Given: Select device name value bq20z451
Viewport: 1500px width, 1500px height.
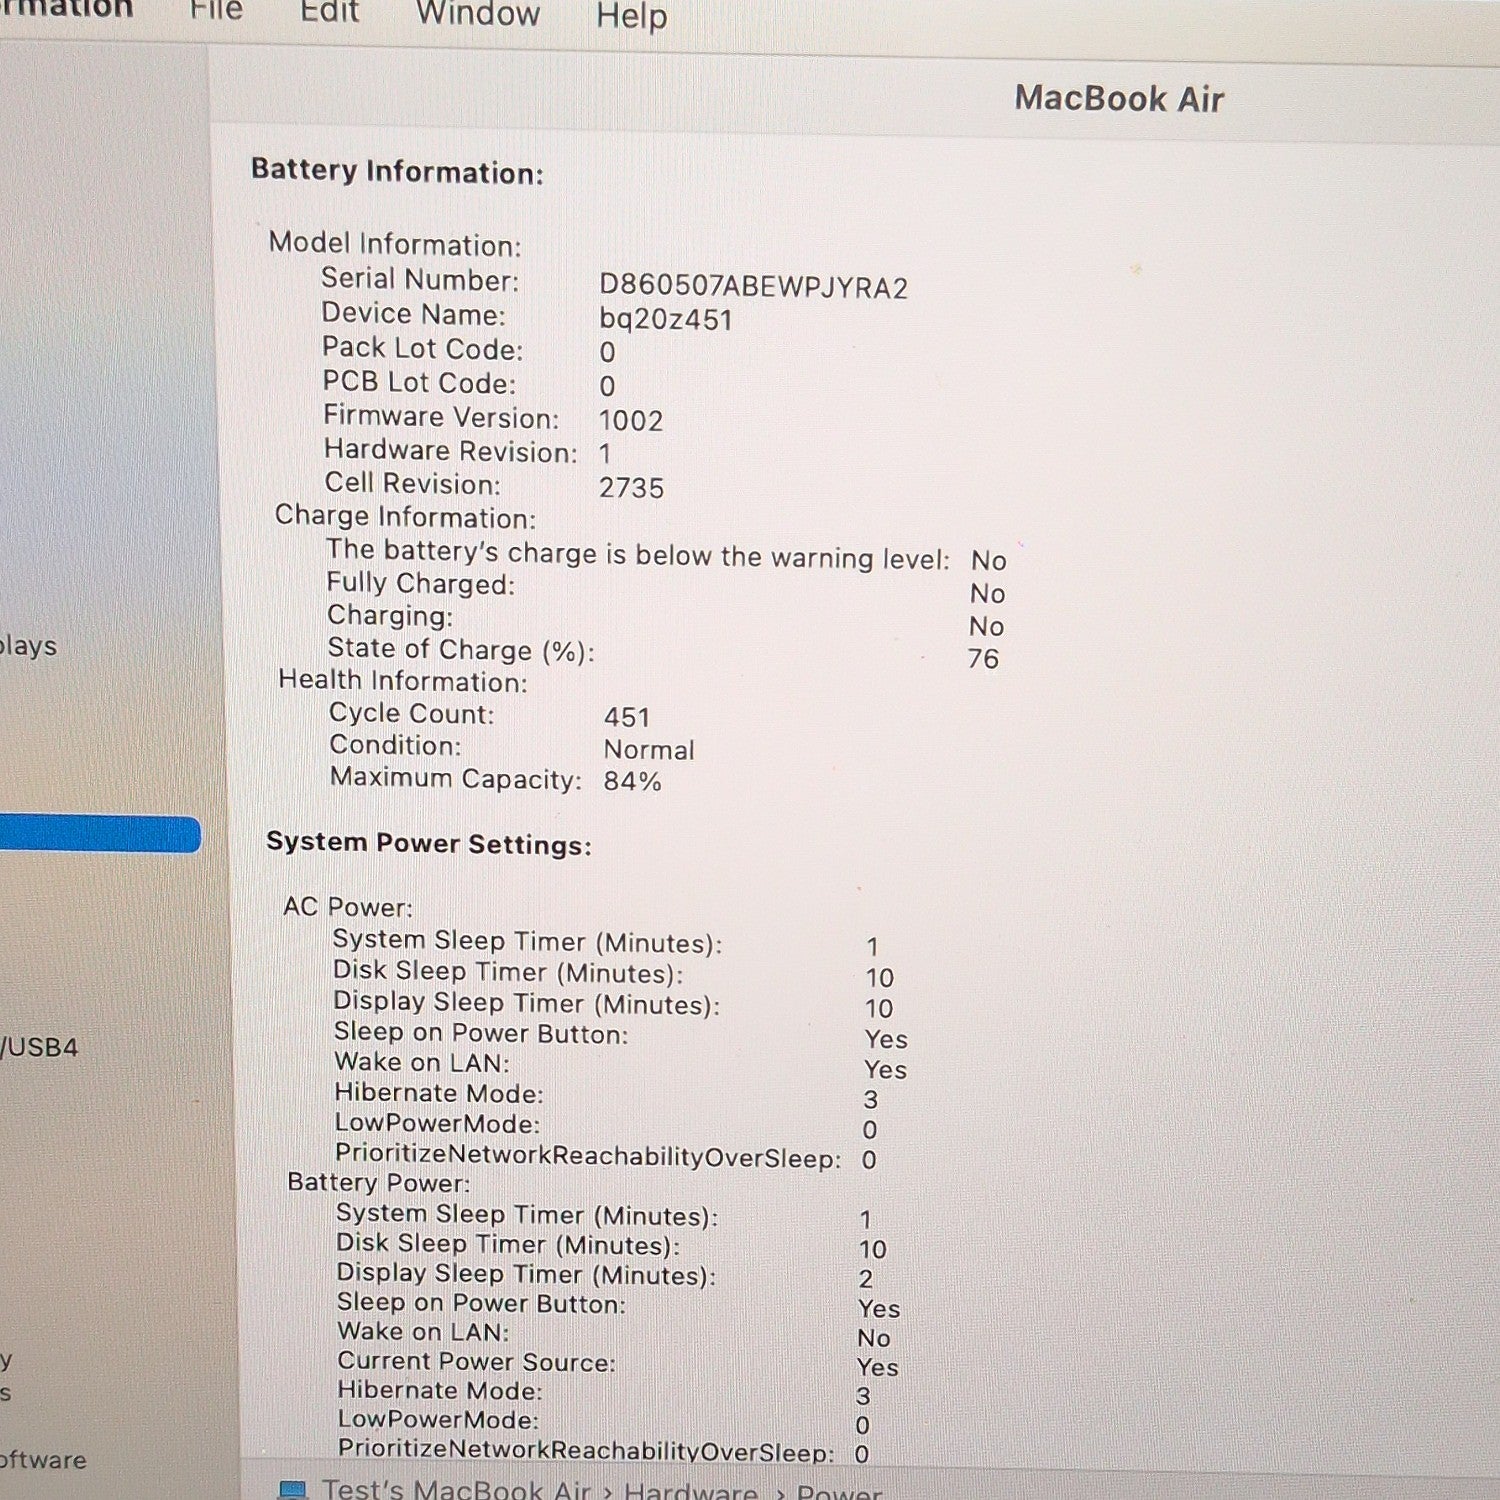Looking at the screenshot, I should (666, 320).
